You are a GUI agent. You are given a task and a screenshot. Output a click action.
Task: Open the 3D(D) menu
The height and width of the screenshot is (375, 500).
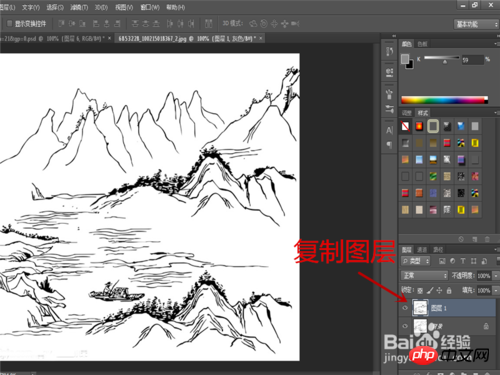(101, 7)
